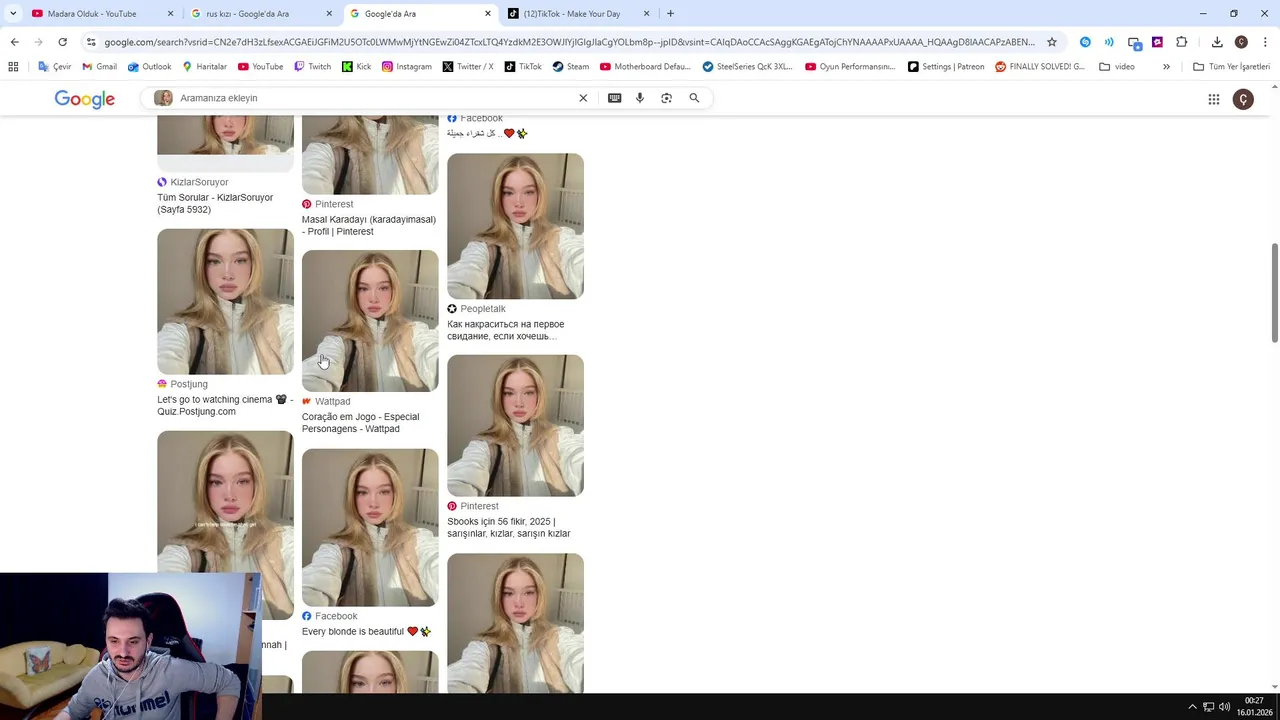Open the taskbar volume icon
Image resolution: width=1280 pixels, height=720 pixels.
(x=1225, y=707)
